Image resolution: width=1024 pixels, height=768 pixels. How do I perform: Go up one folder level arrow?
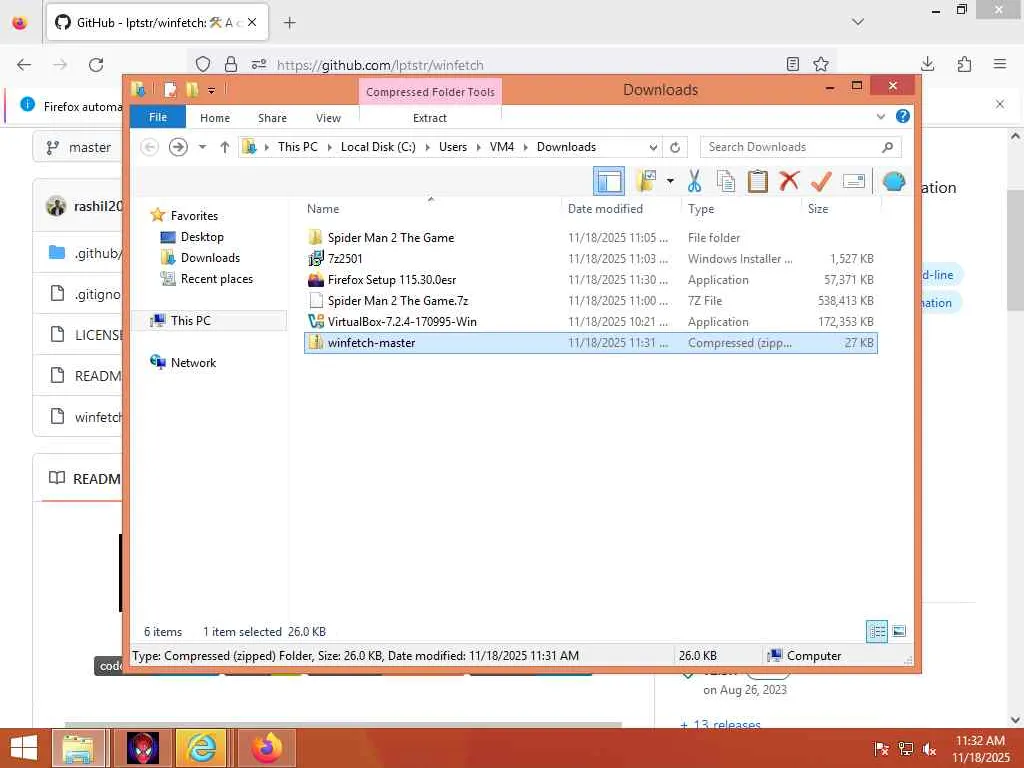click(225, 147)
